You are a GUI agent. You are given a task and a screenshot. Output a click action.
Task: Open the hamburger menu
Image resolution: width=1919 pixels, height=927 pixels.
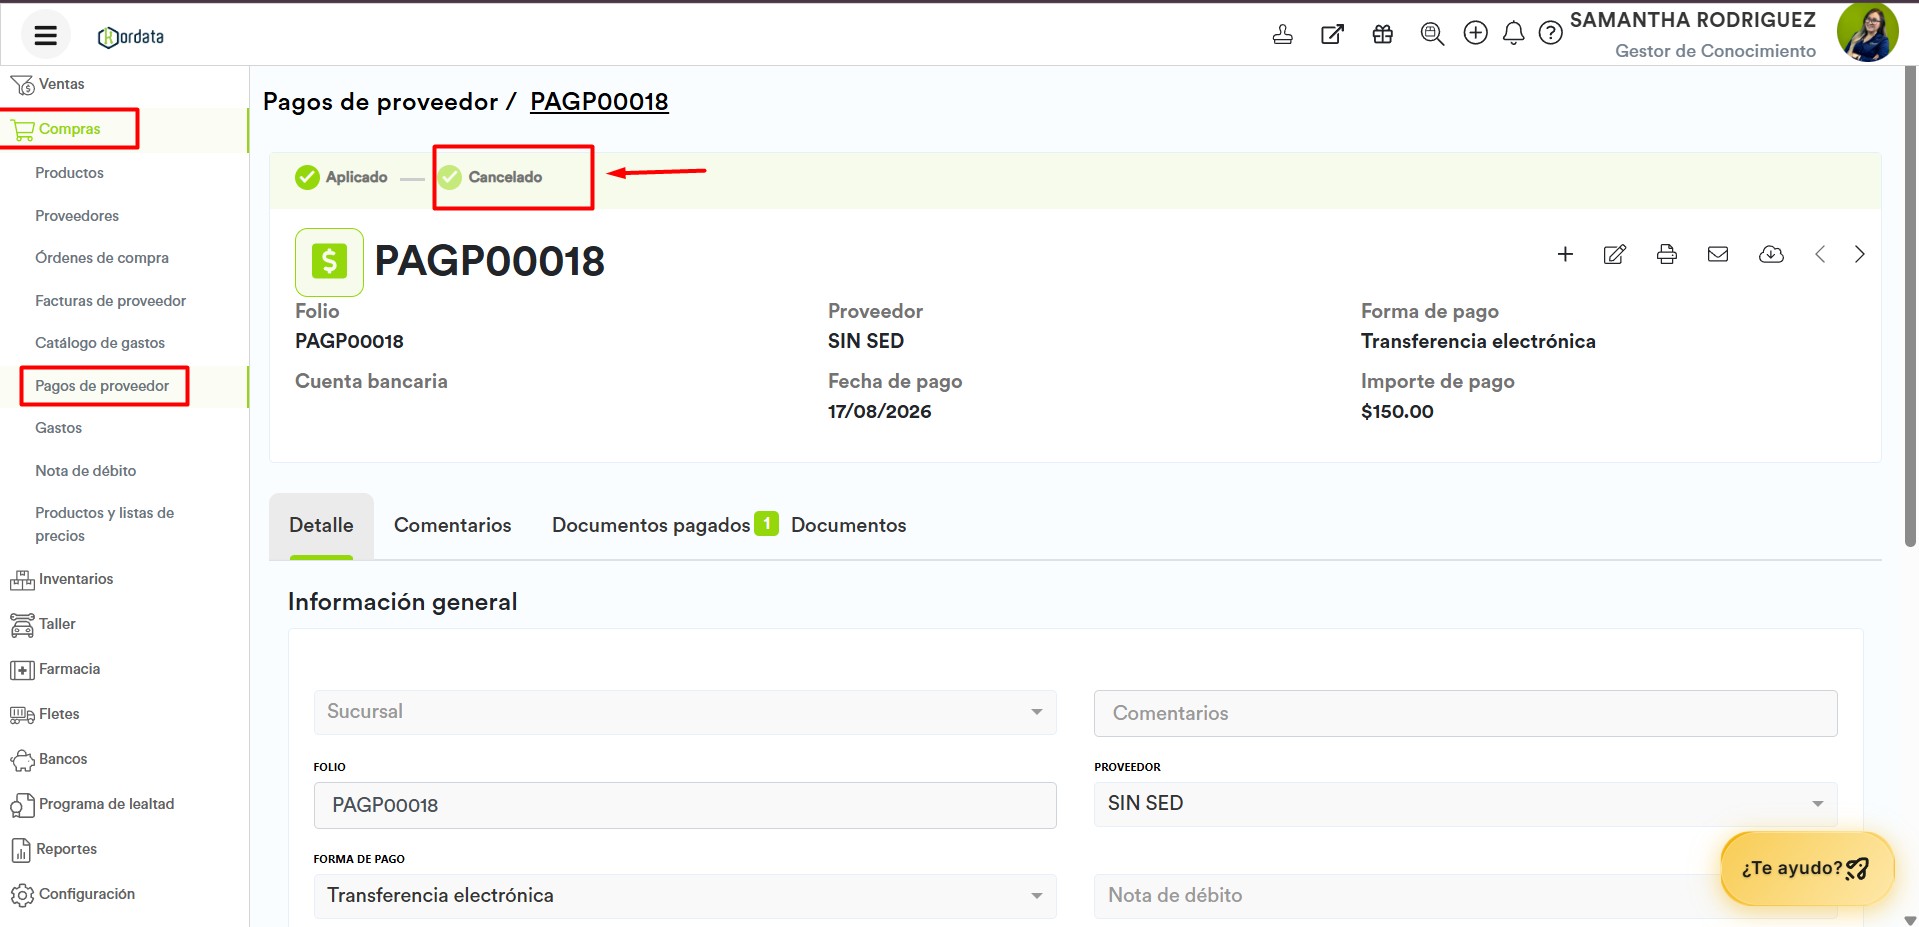(45, 36)
